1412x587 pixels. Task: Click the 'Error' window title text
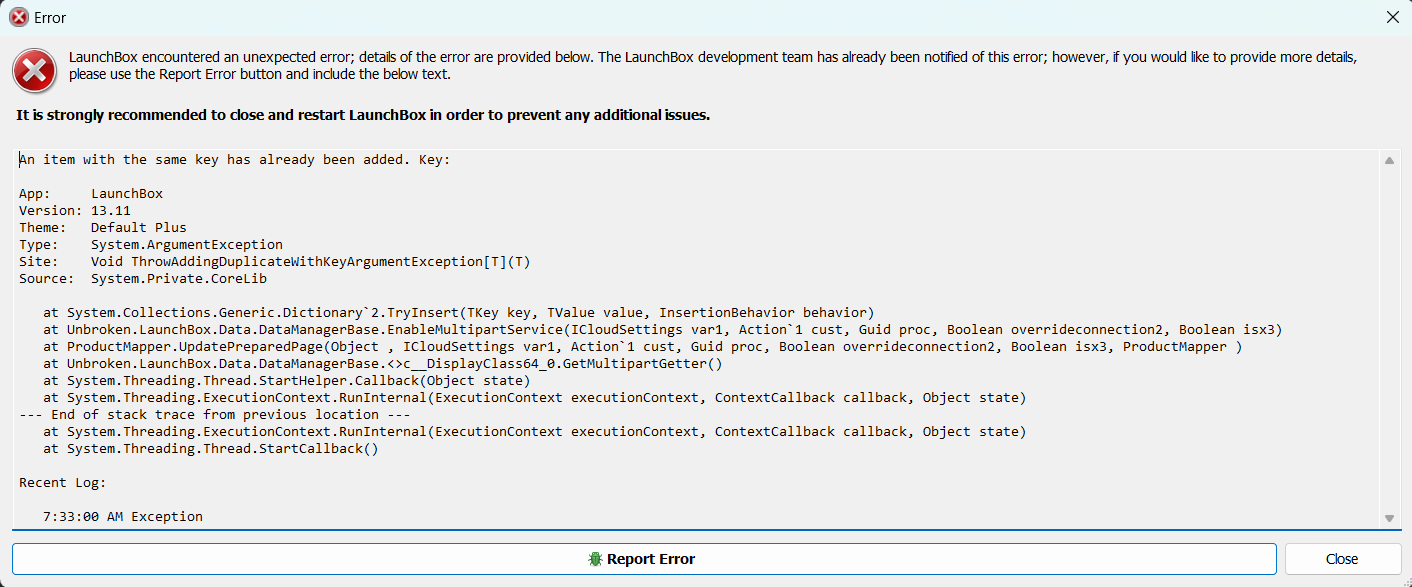[51, 17]
